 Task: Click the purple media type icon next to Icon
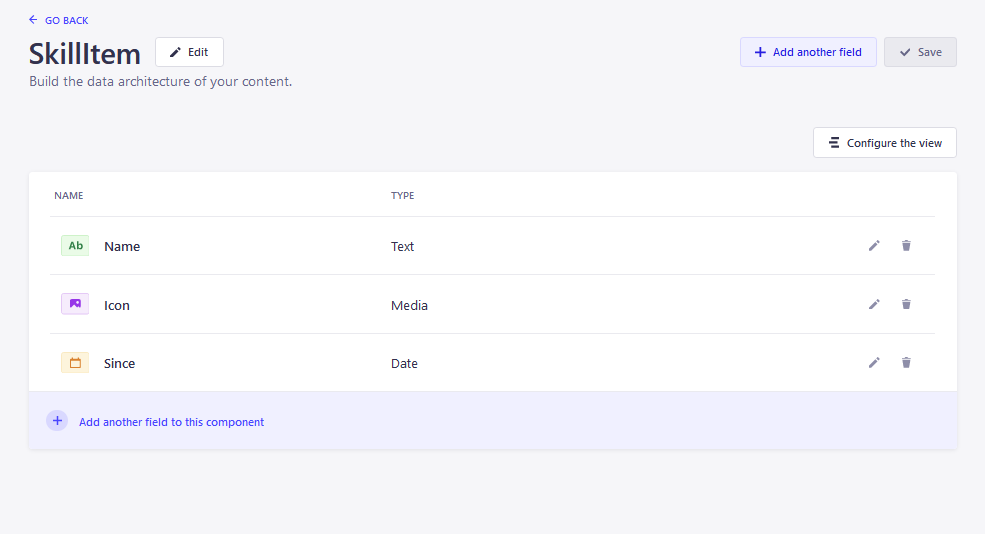pyautogui.click(x=75, y=304)
